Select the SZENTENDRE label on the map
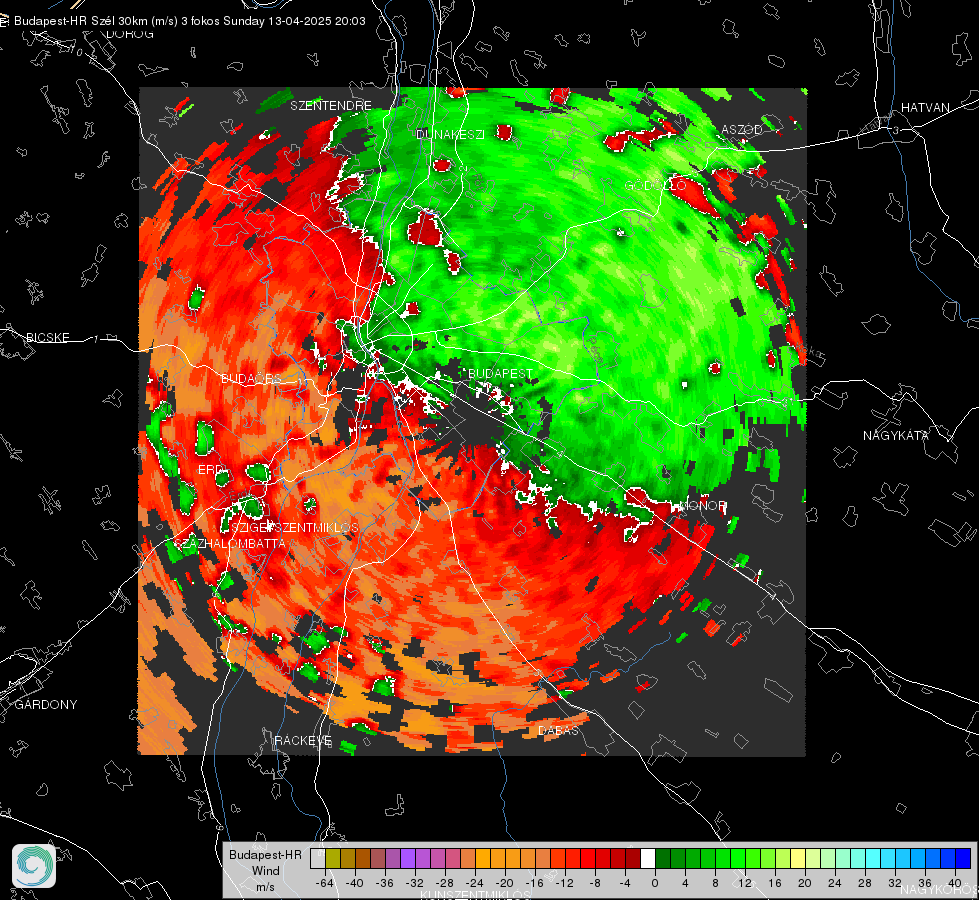Image resolution: width=979 pixels, height=900 pixels. pyautogui.click(x=331, y=106)
